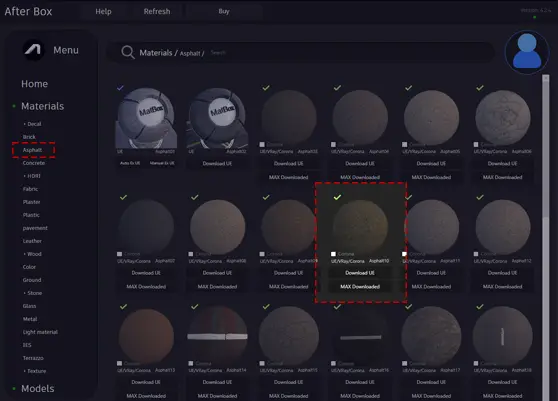Click the green checkmark above Asphalt13
The image size is (558, 401).
[123, 306]
